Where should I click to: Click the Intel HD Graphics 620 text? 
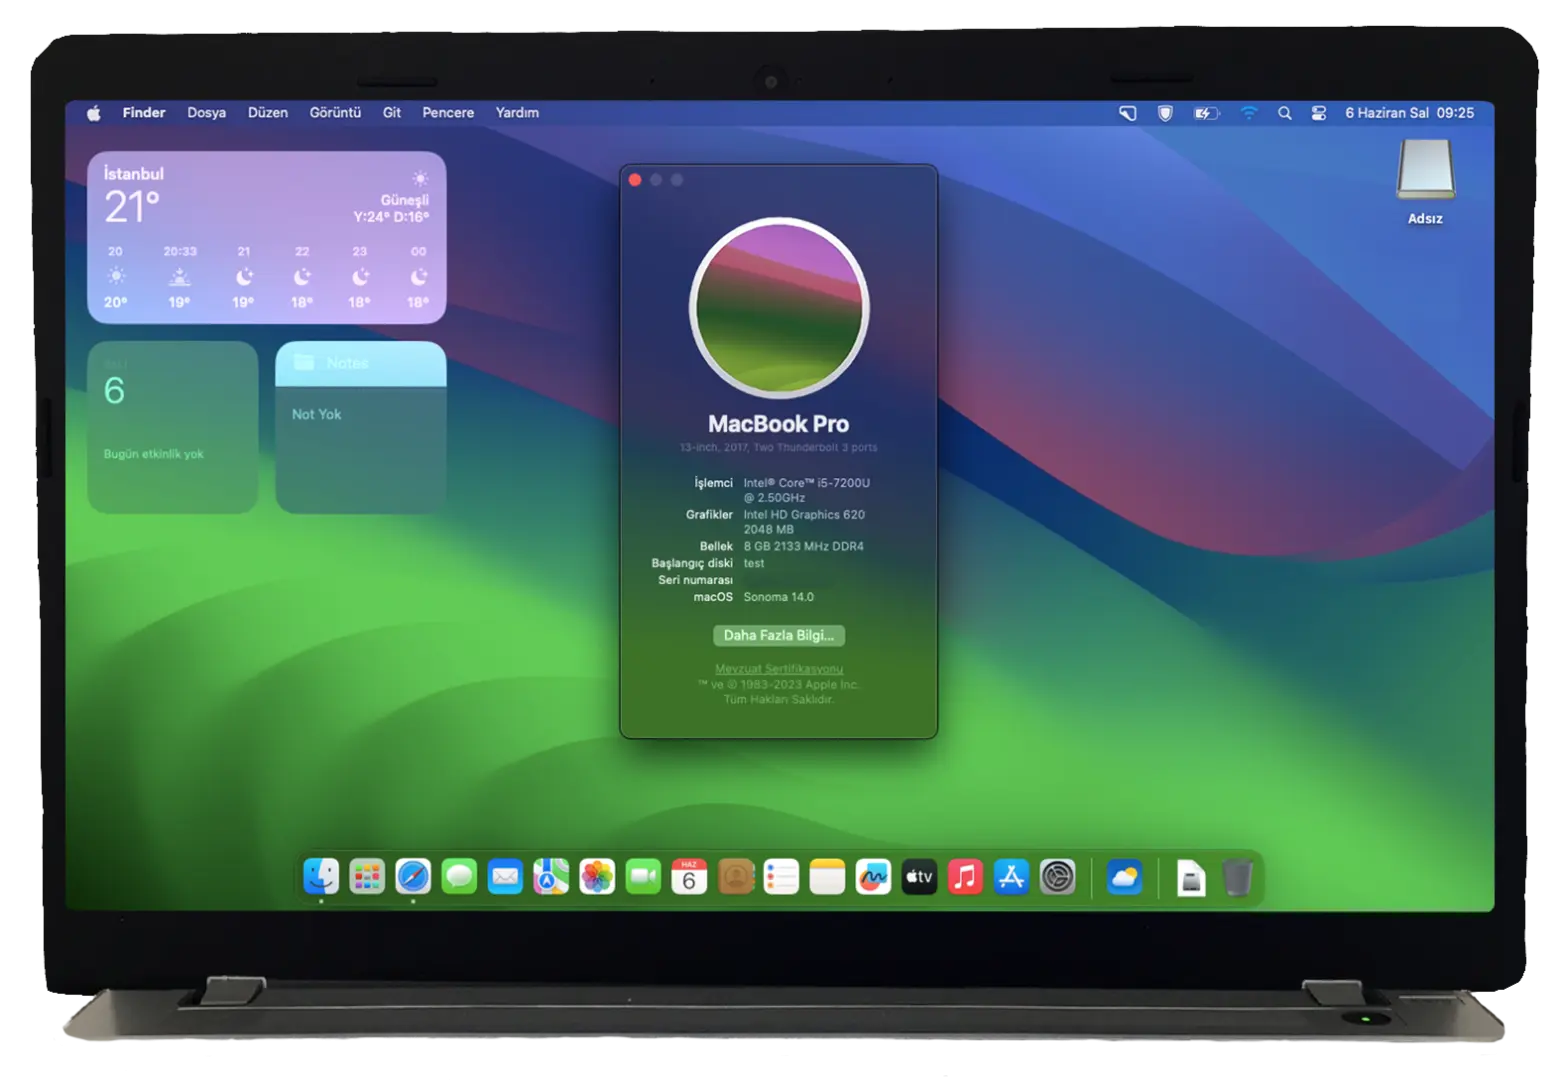click(804, 515)
